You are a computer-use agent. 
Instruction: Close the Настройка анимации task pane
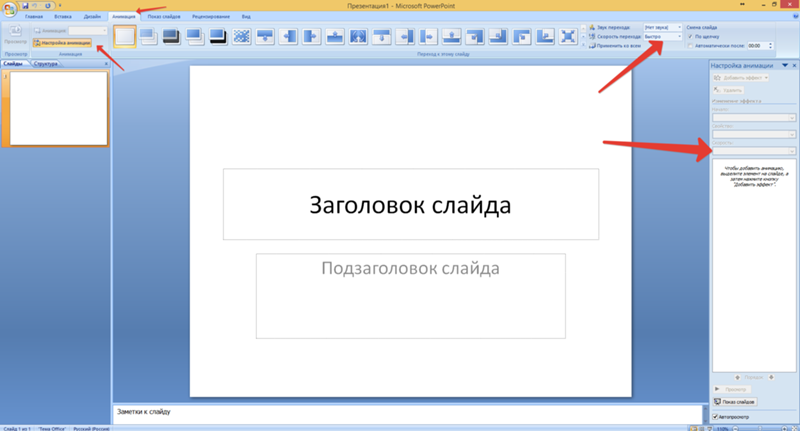[794, 65]
